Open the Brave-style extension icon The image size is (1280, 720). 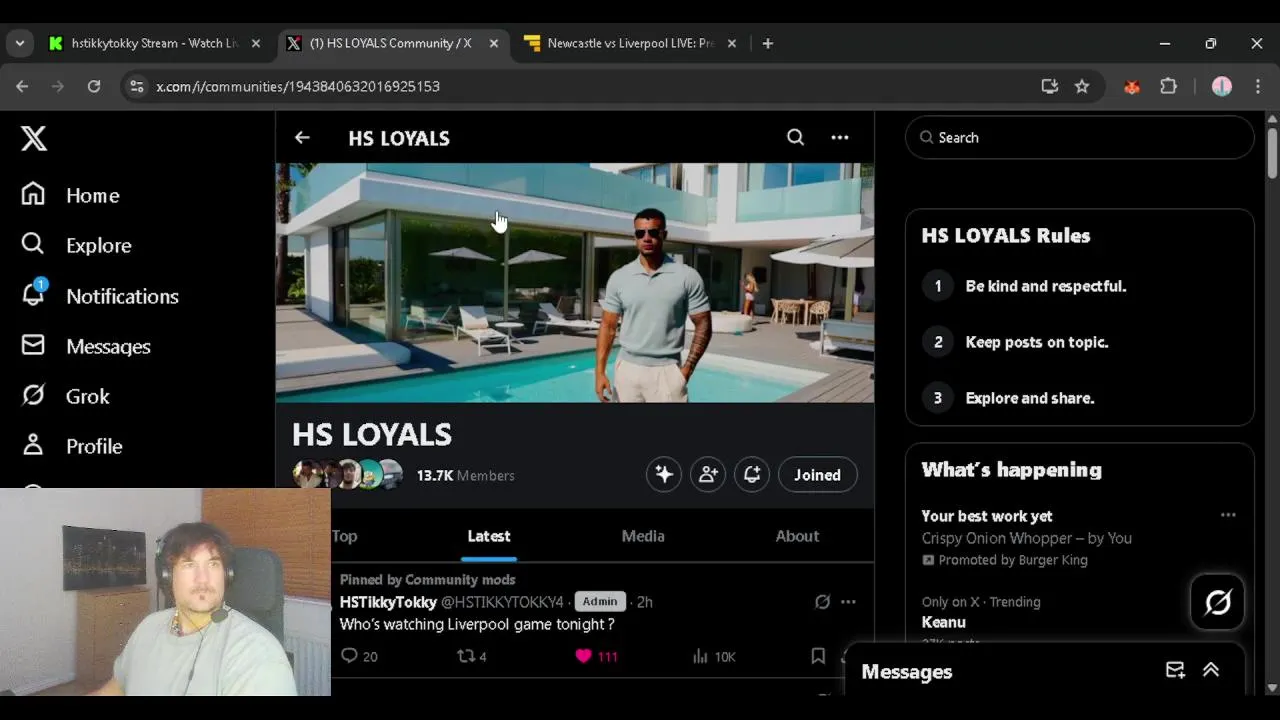[x=1132, y=87]
